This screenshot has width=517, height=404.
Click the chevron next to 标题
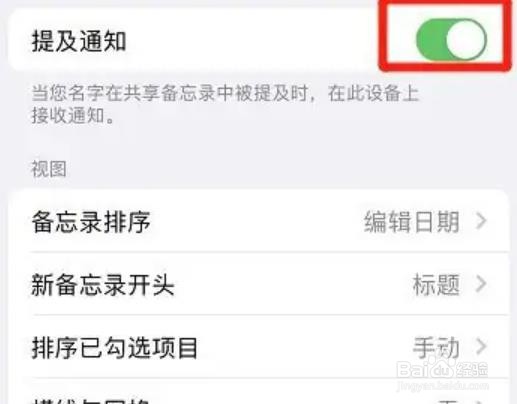click(x=481, y=284)
